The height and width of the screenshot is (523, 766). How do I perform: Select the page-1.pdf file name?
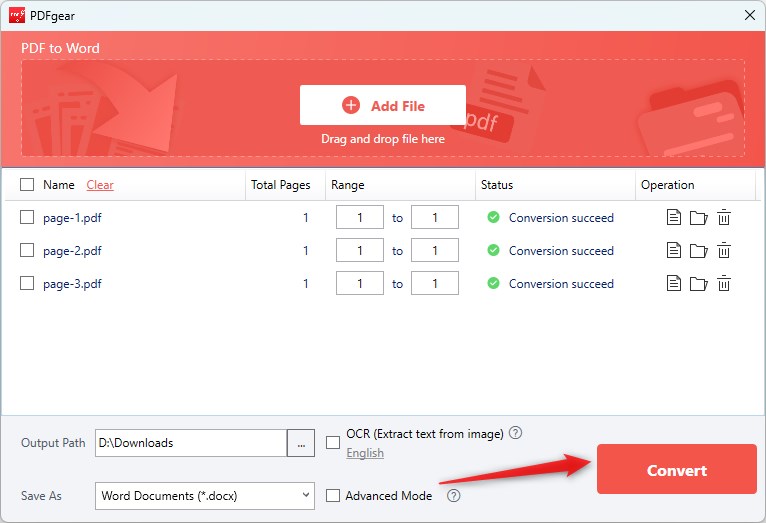click(72, 218)
